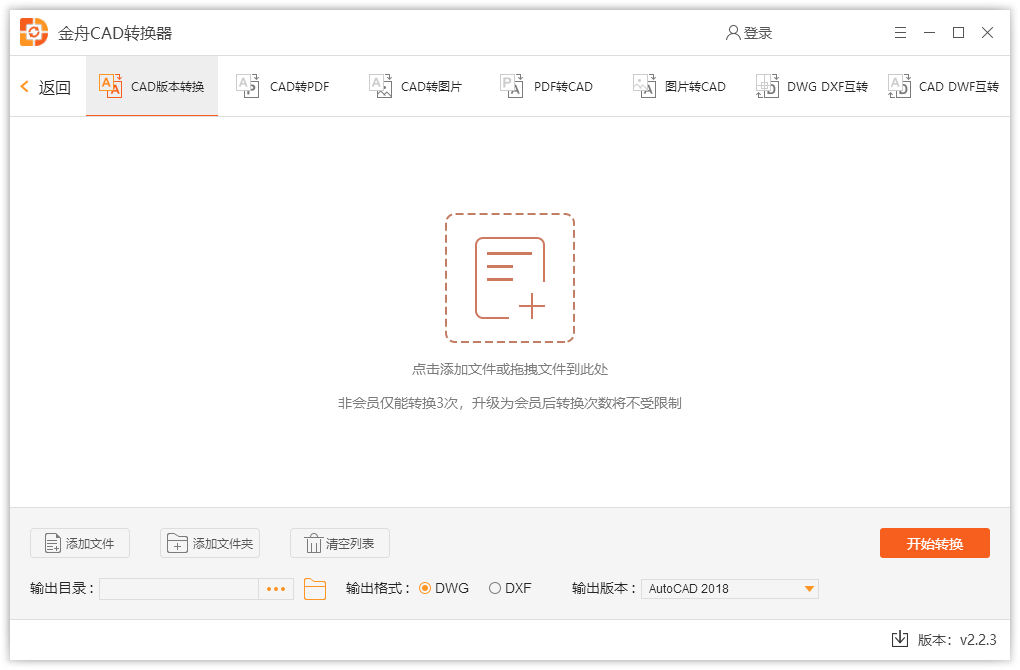The height and width of the screenshot is (670, 1020).
Task: Open the output folder icon near 输出格式
Action: [x=314, y=588]
